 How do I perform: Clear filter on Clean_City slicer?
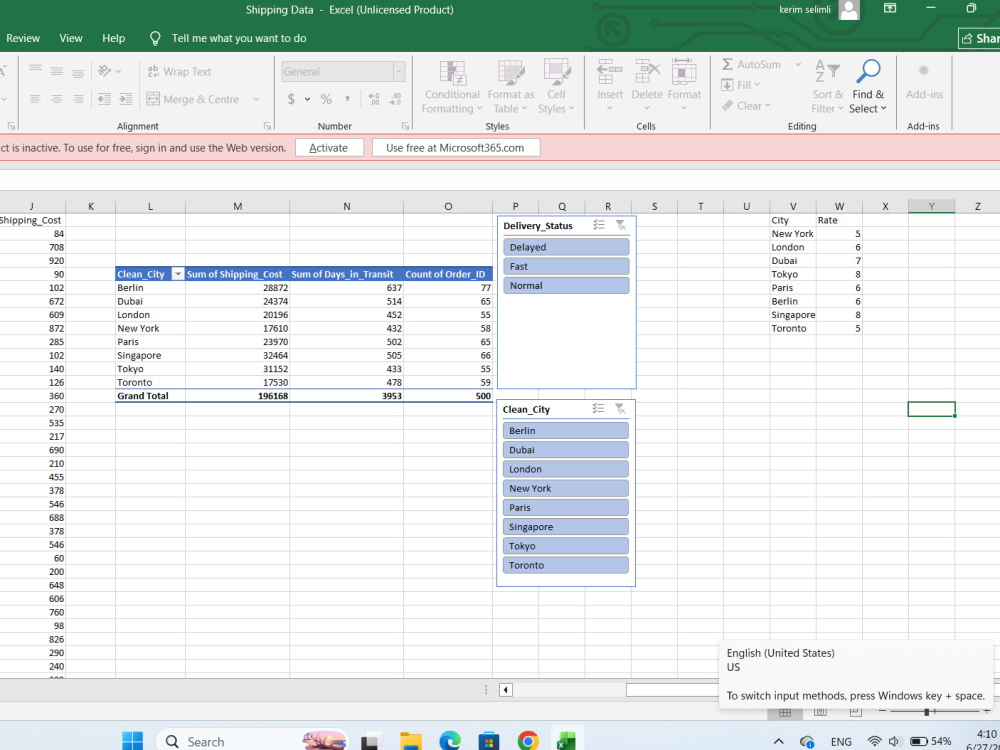point(620,409)
